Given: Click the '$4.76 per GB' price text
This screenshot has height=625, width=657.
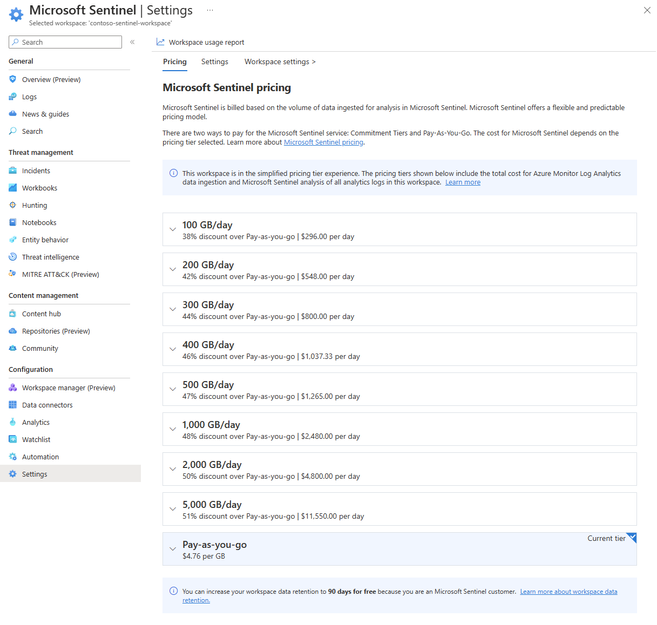Looking at the screenshot, I should 204,556.
